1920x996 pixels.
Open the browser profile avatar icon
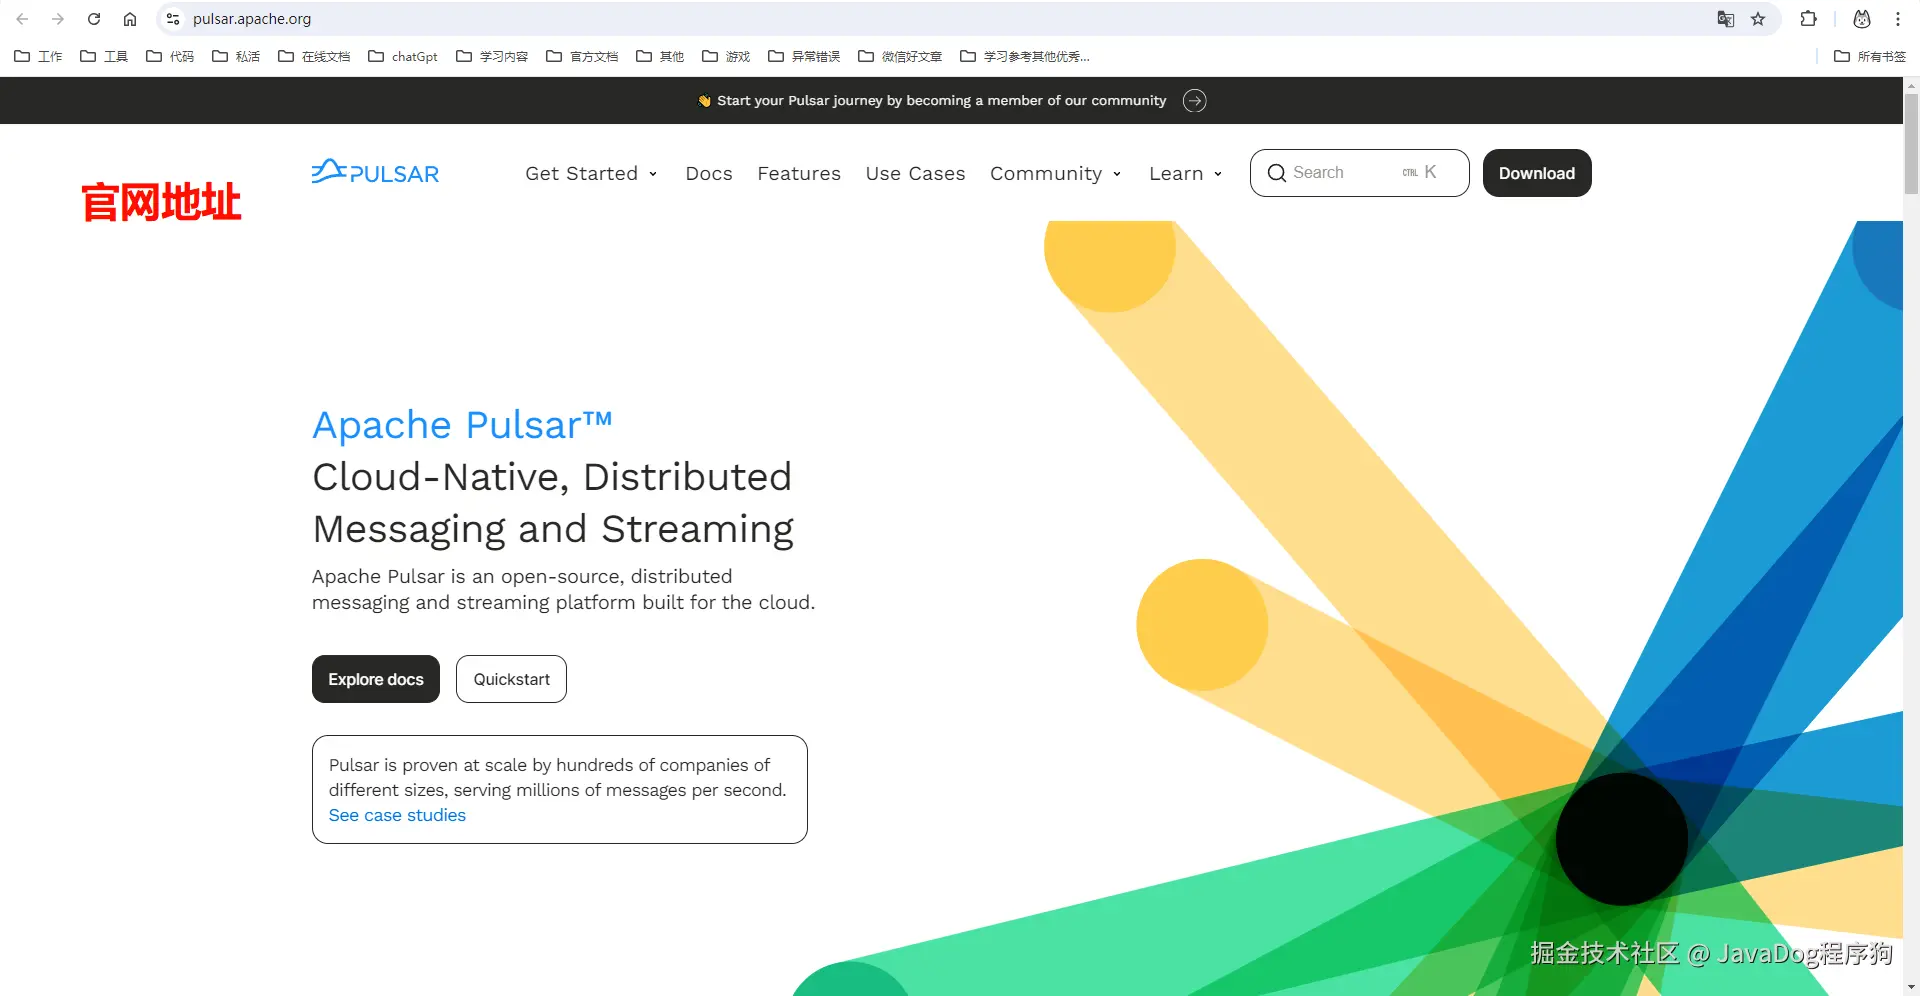tap(1862, 19)
